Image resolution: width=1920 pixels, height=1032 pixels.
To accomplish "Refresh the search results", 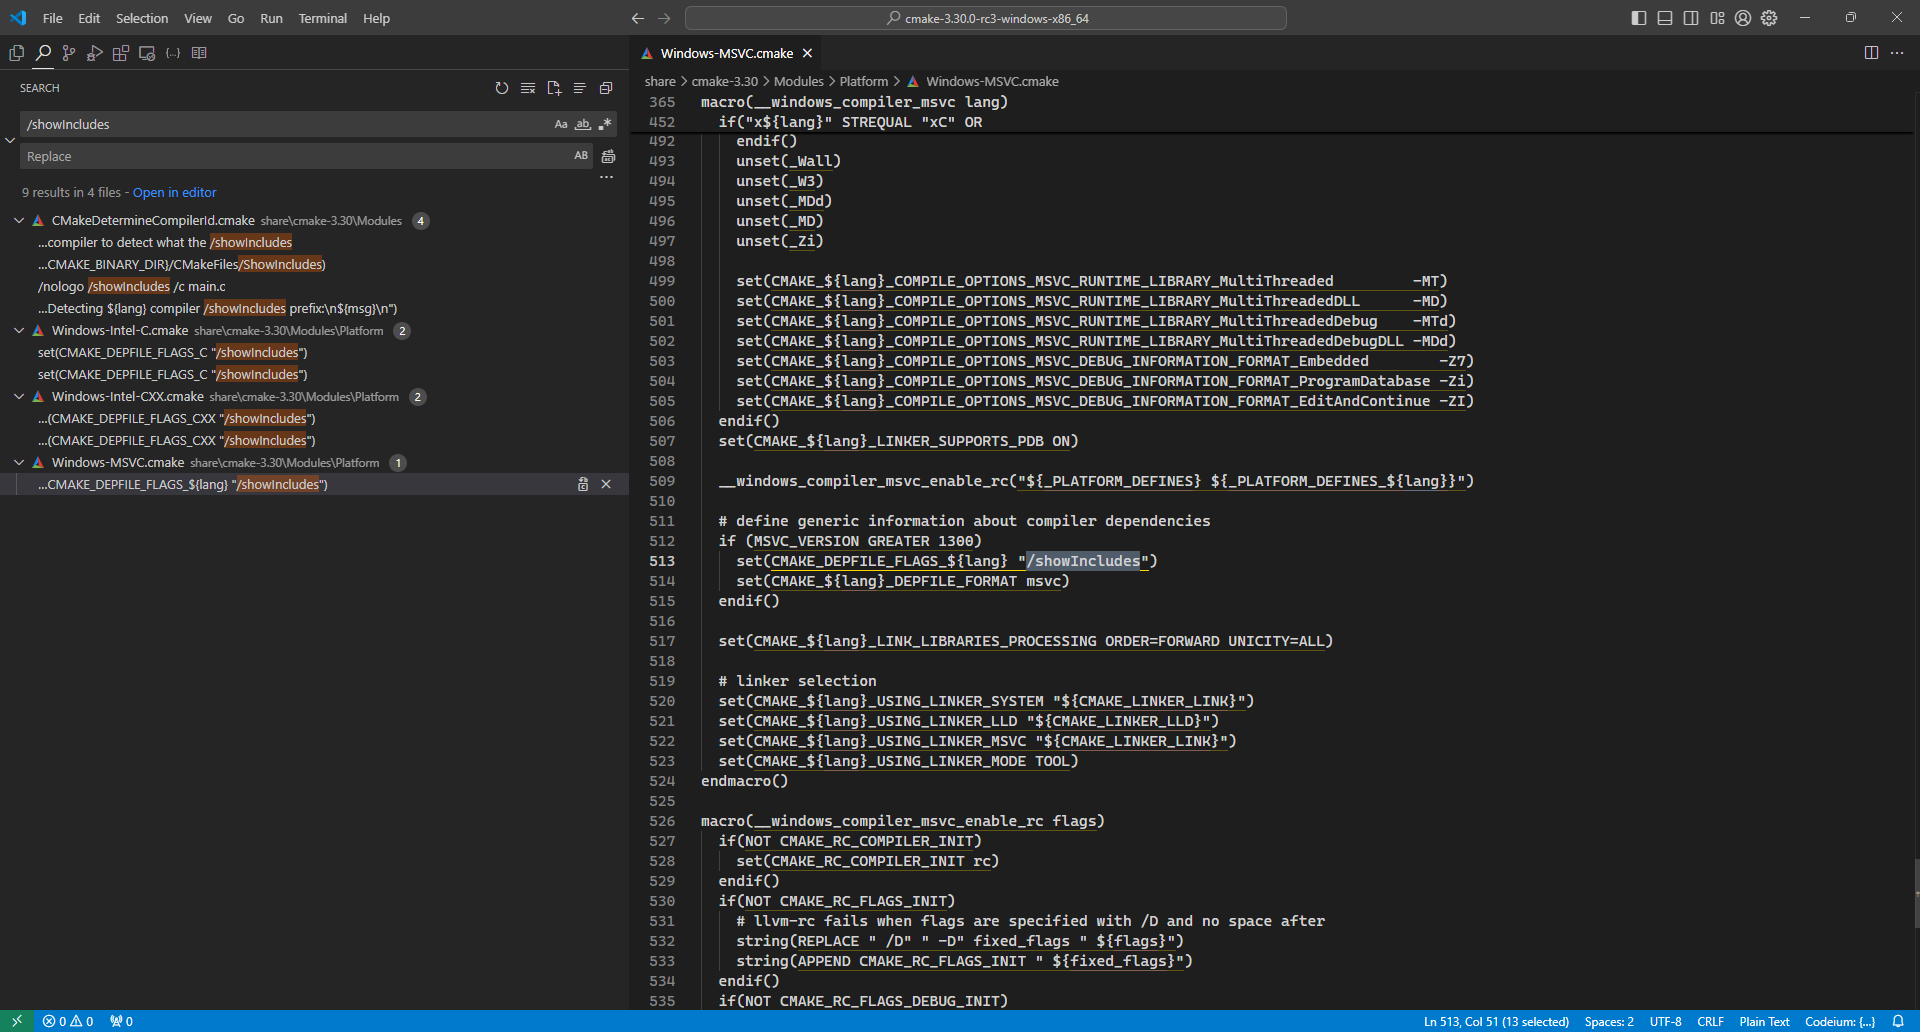I will pos(502,88).
